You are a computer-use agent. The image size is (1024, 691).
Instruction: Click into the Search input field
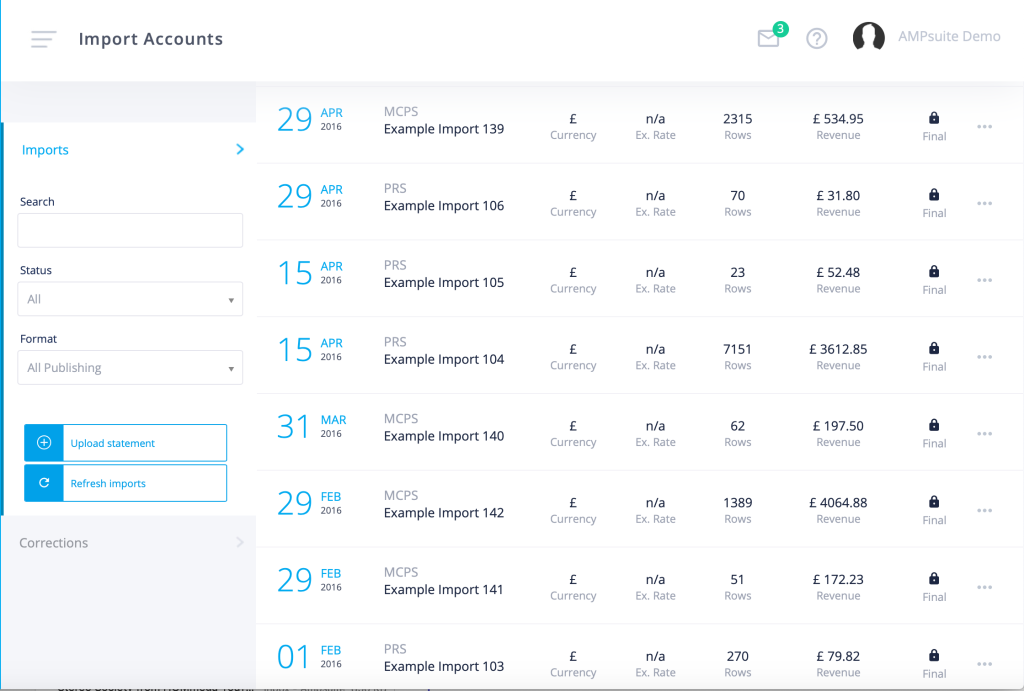click(130, 231)
